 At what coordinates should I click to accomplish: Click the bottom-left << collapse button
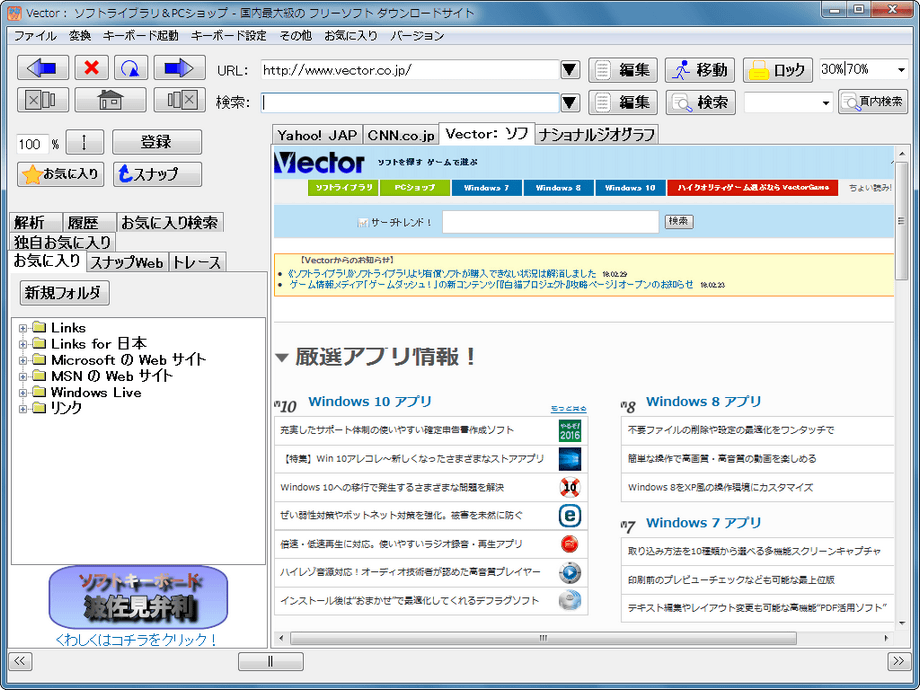[x=19, y=661]
